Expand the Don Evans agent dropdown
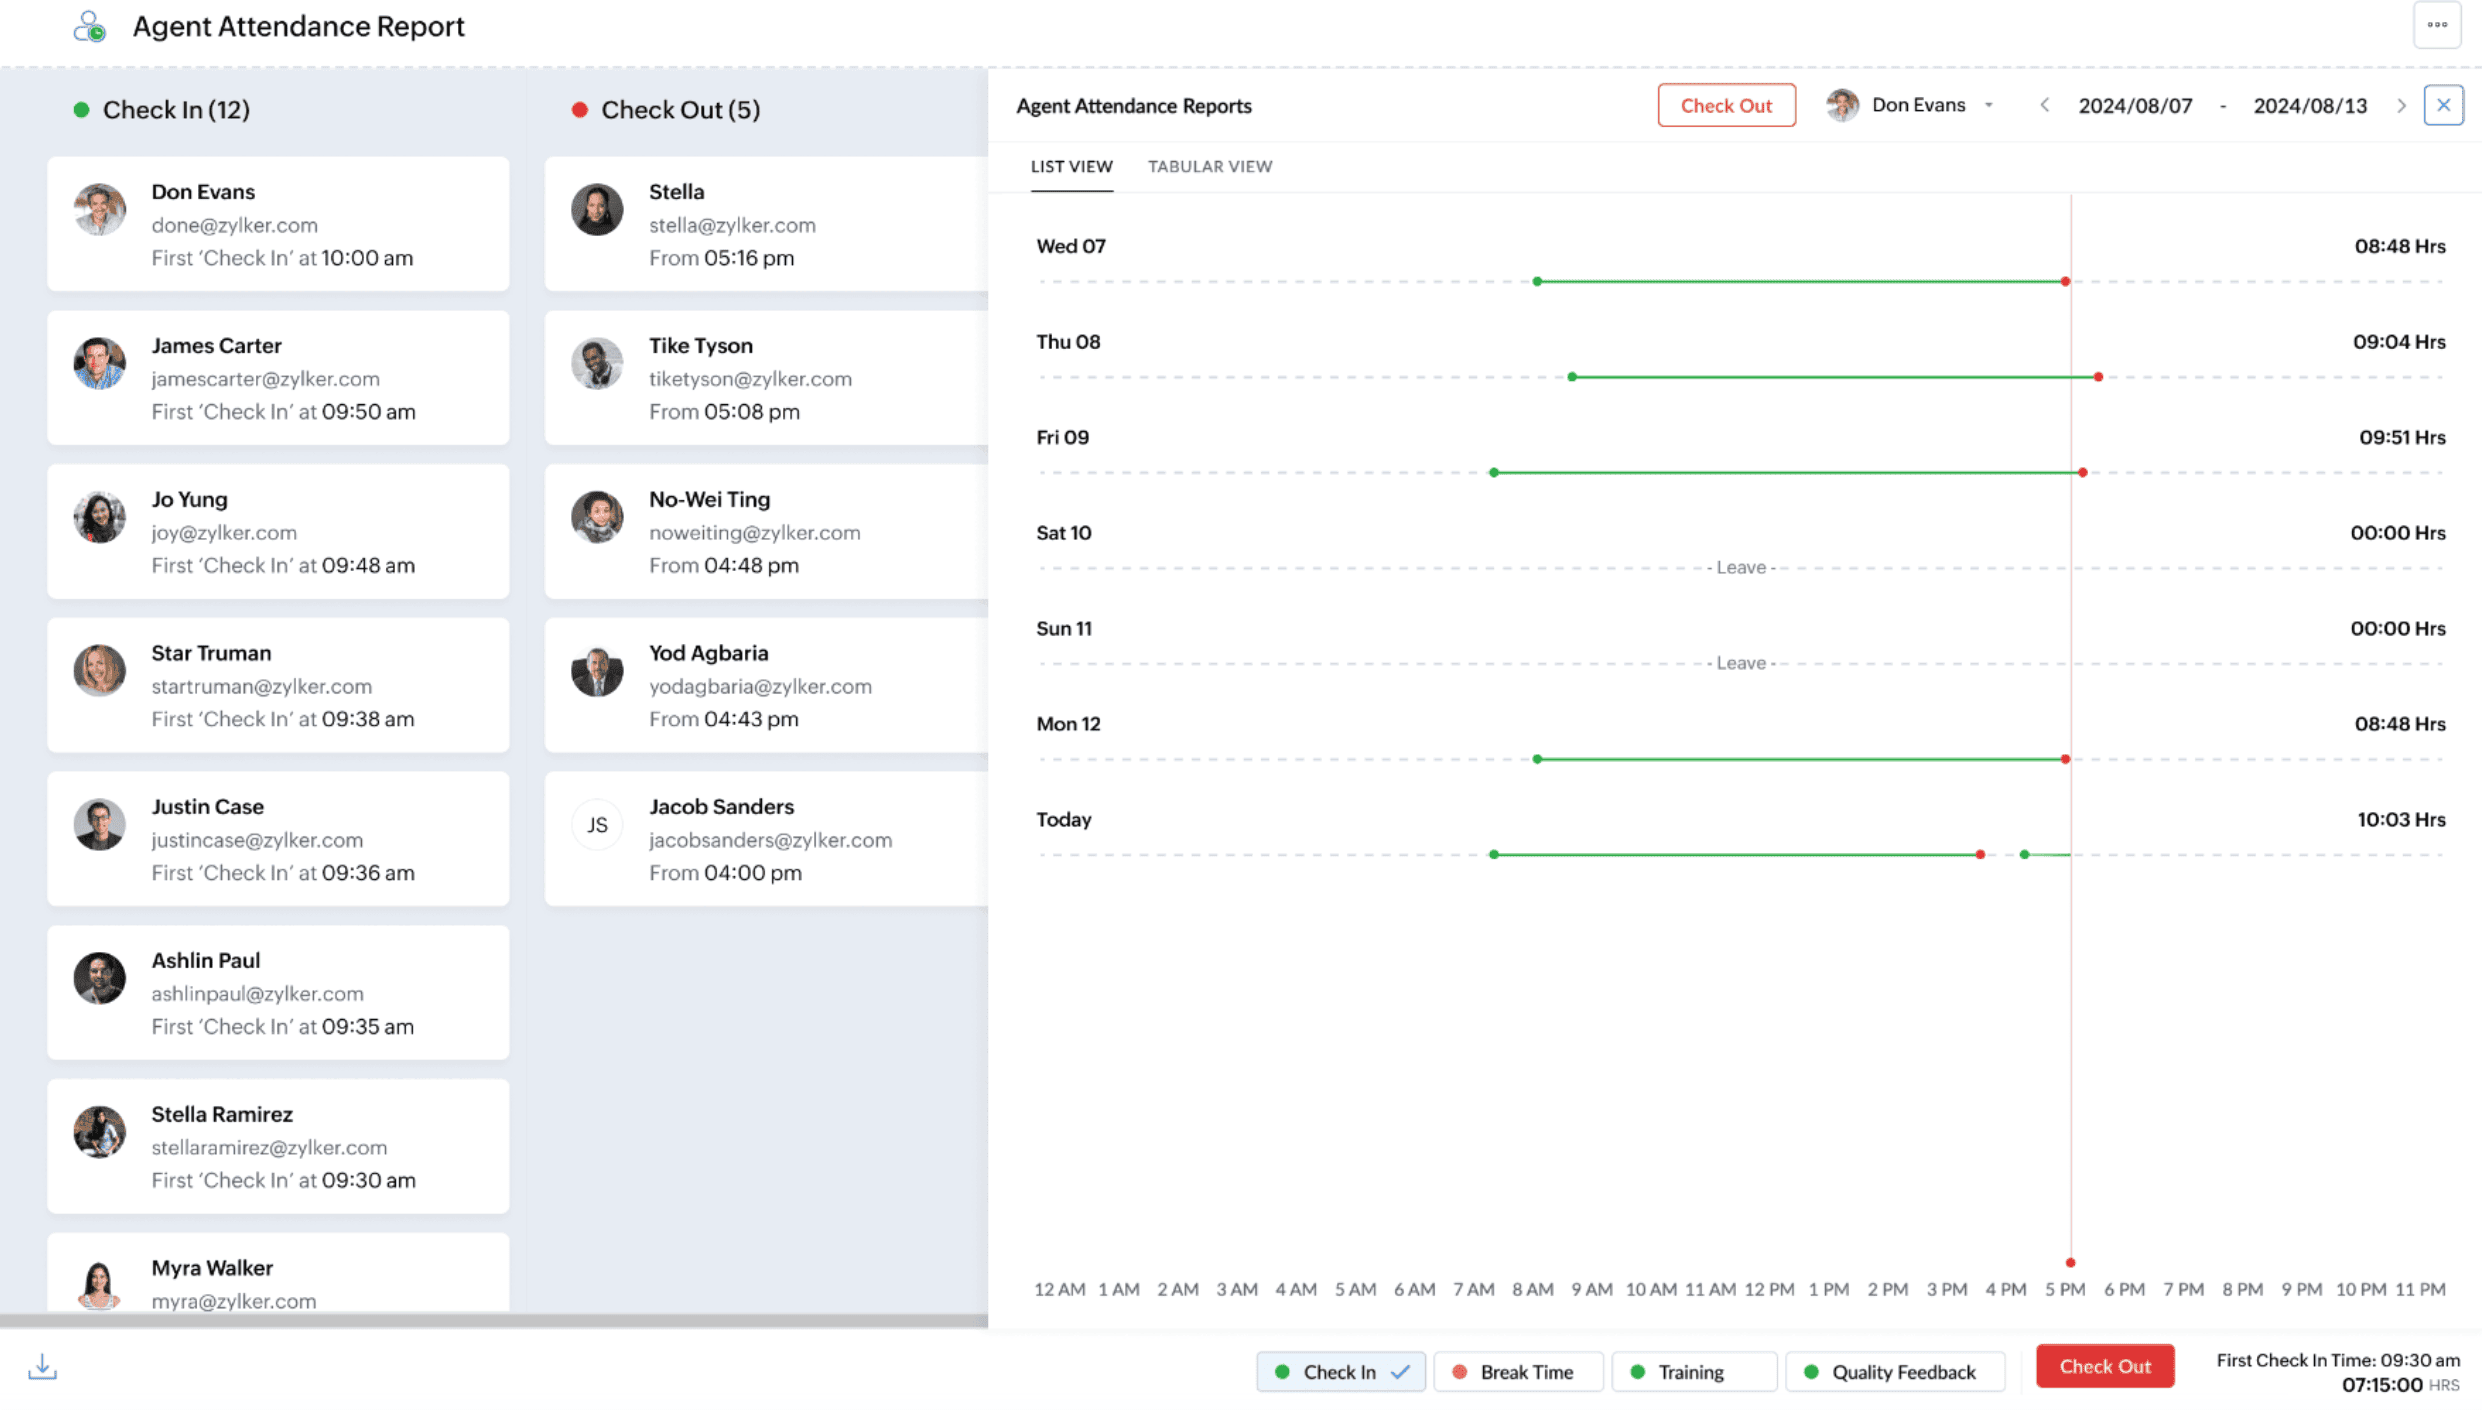The width and height of the screenshot is (2482, 1410). tap(1989, 105)
